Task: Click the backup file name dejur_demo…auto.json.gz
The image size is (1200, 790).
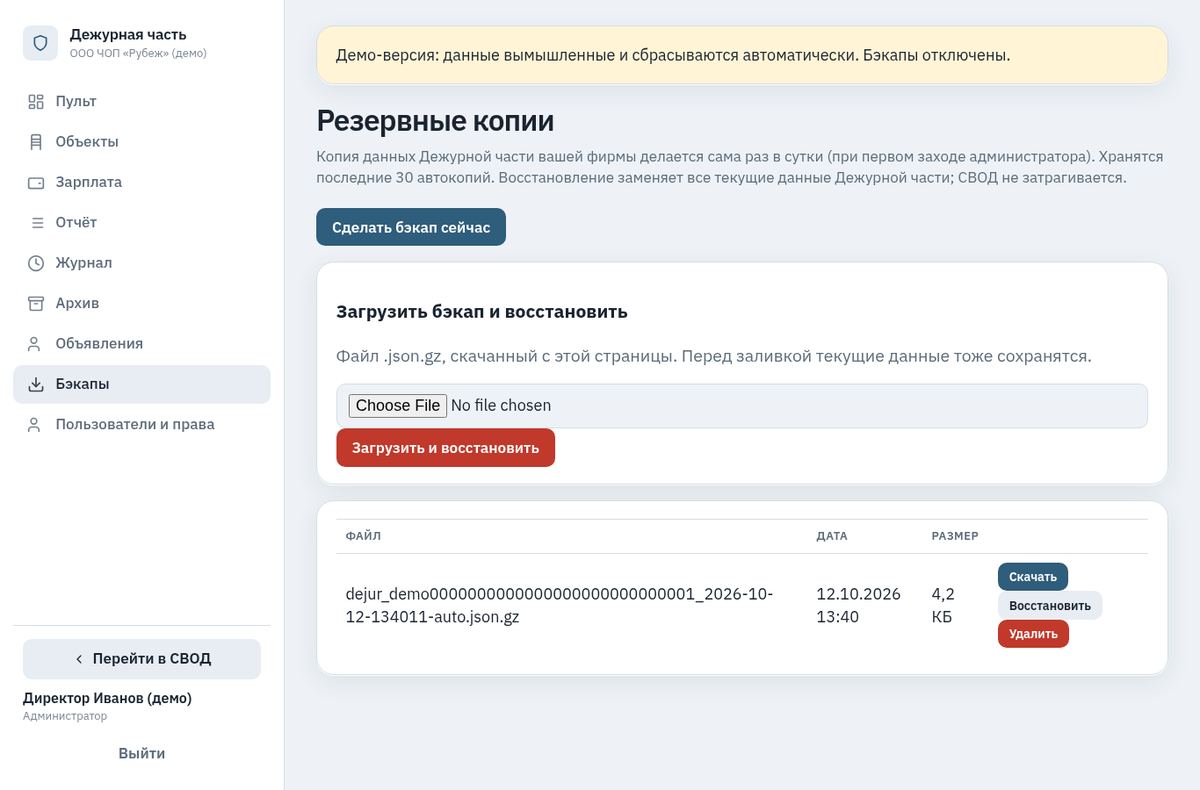Action: 559,605
